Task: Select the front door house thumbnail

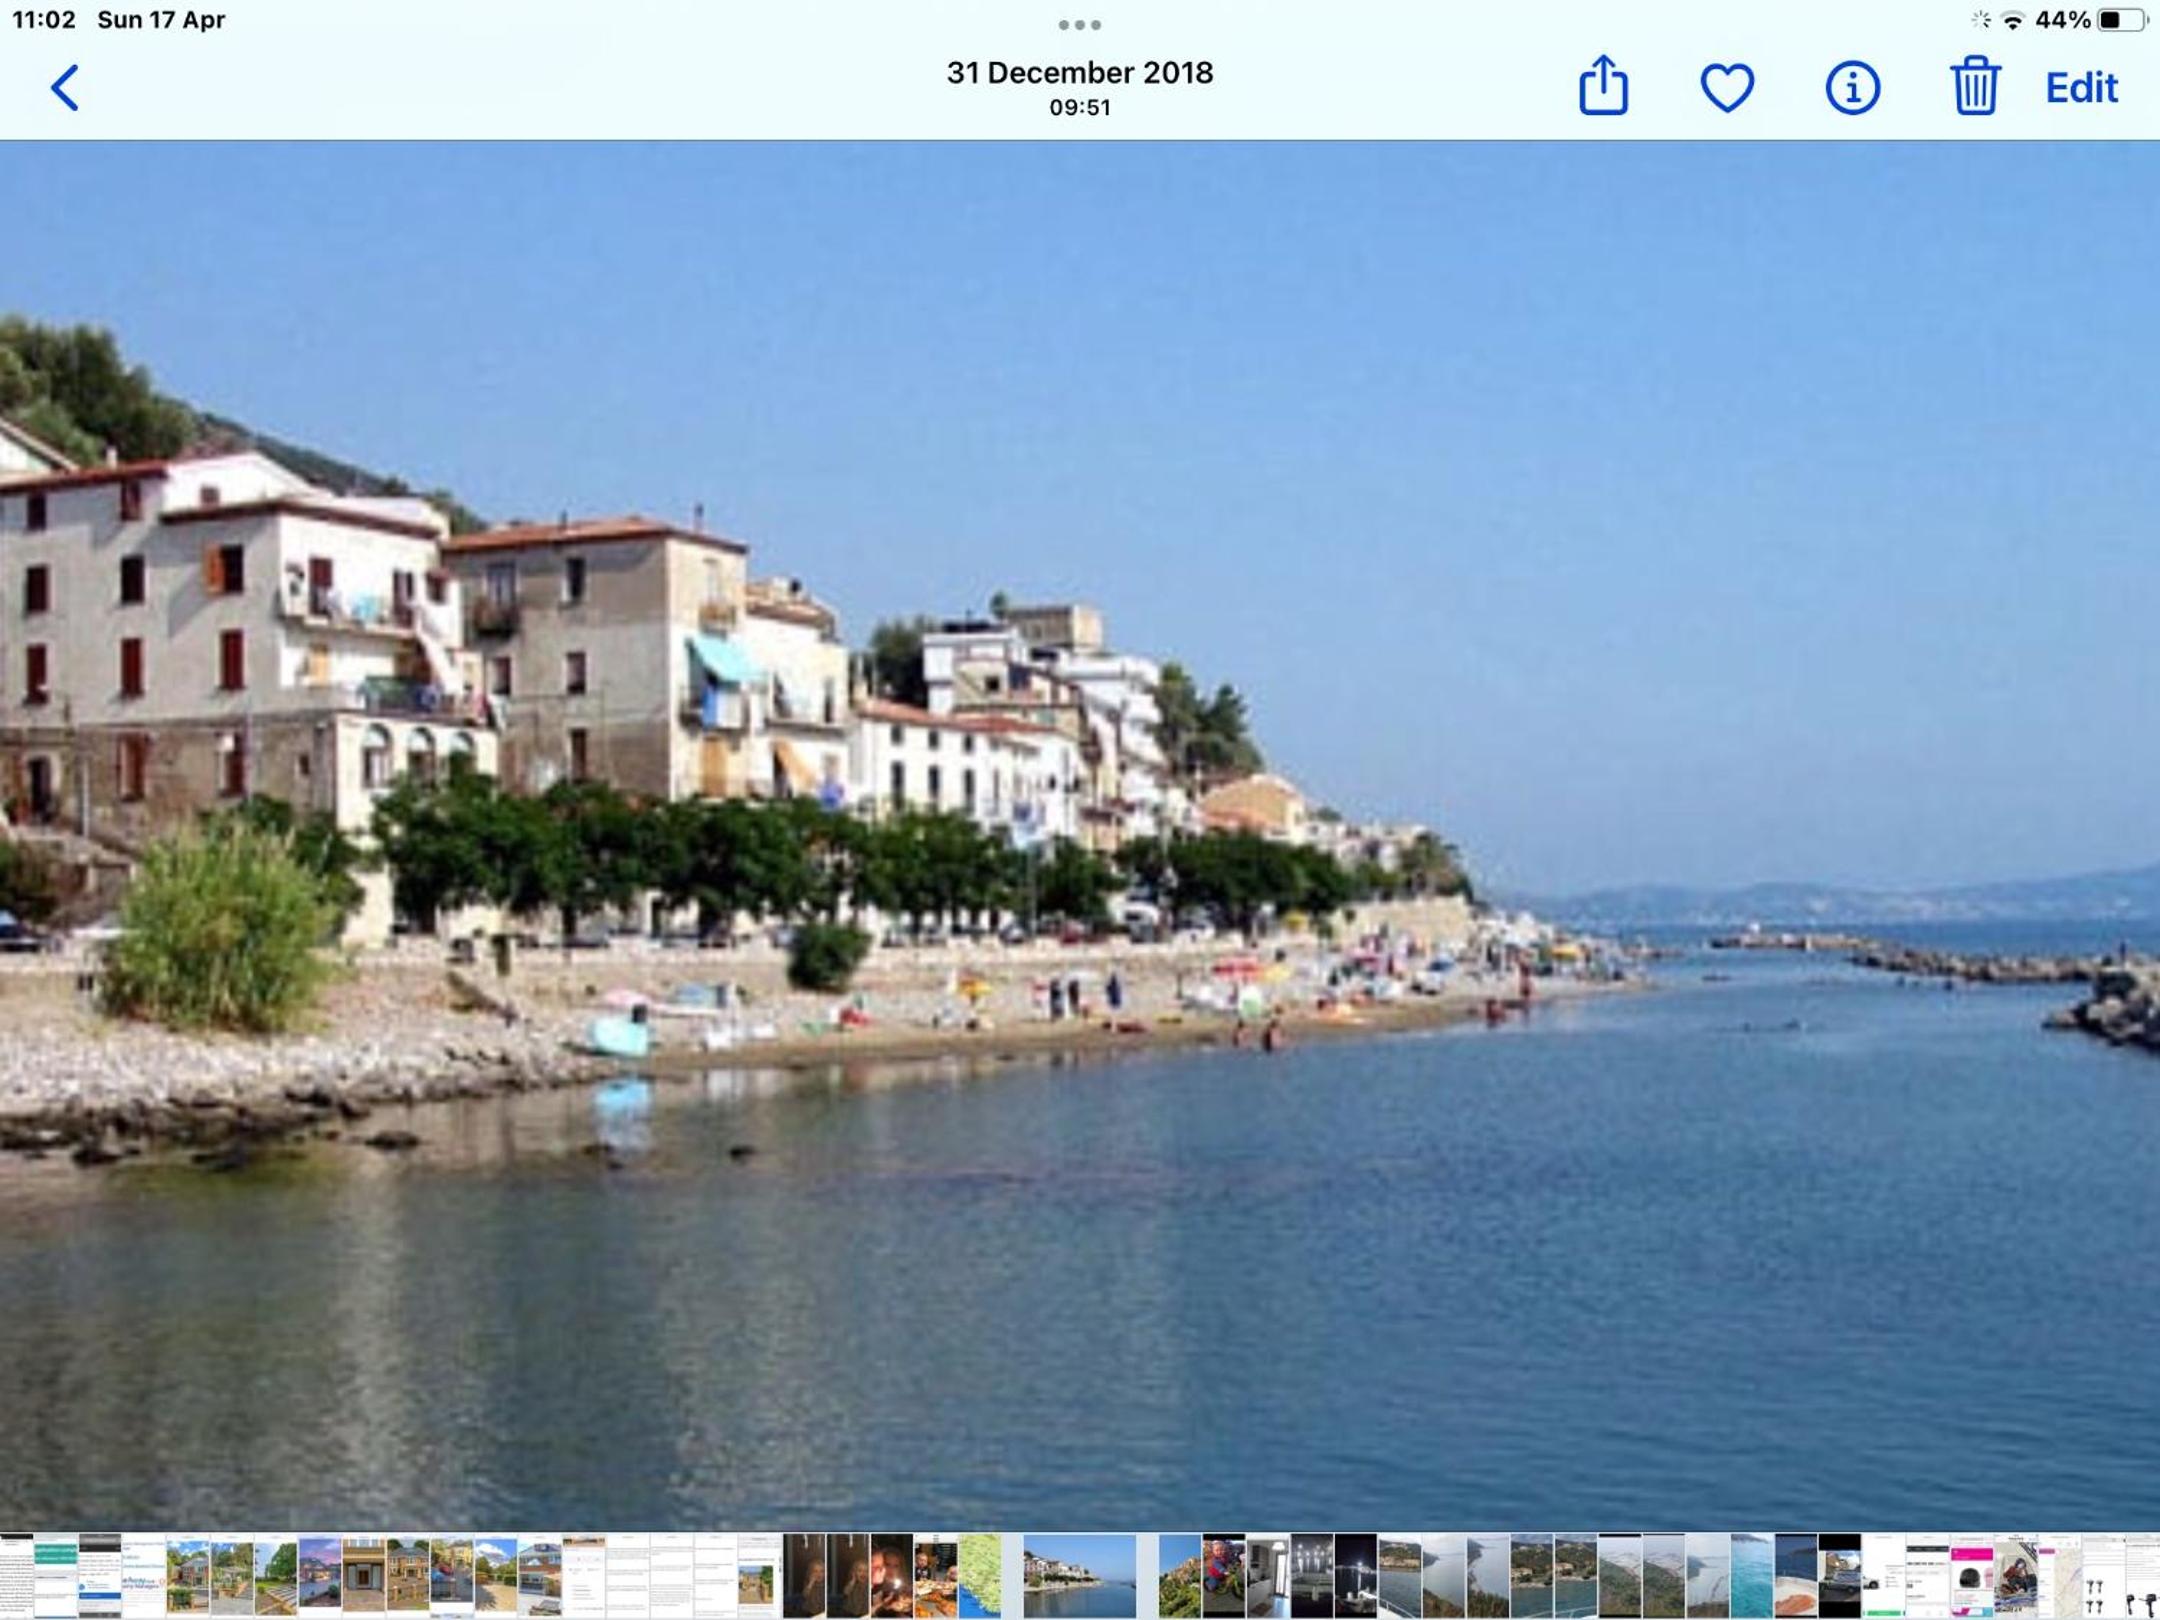Action: (364, 1576)
